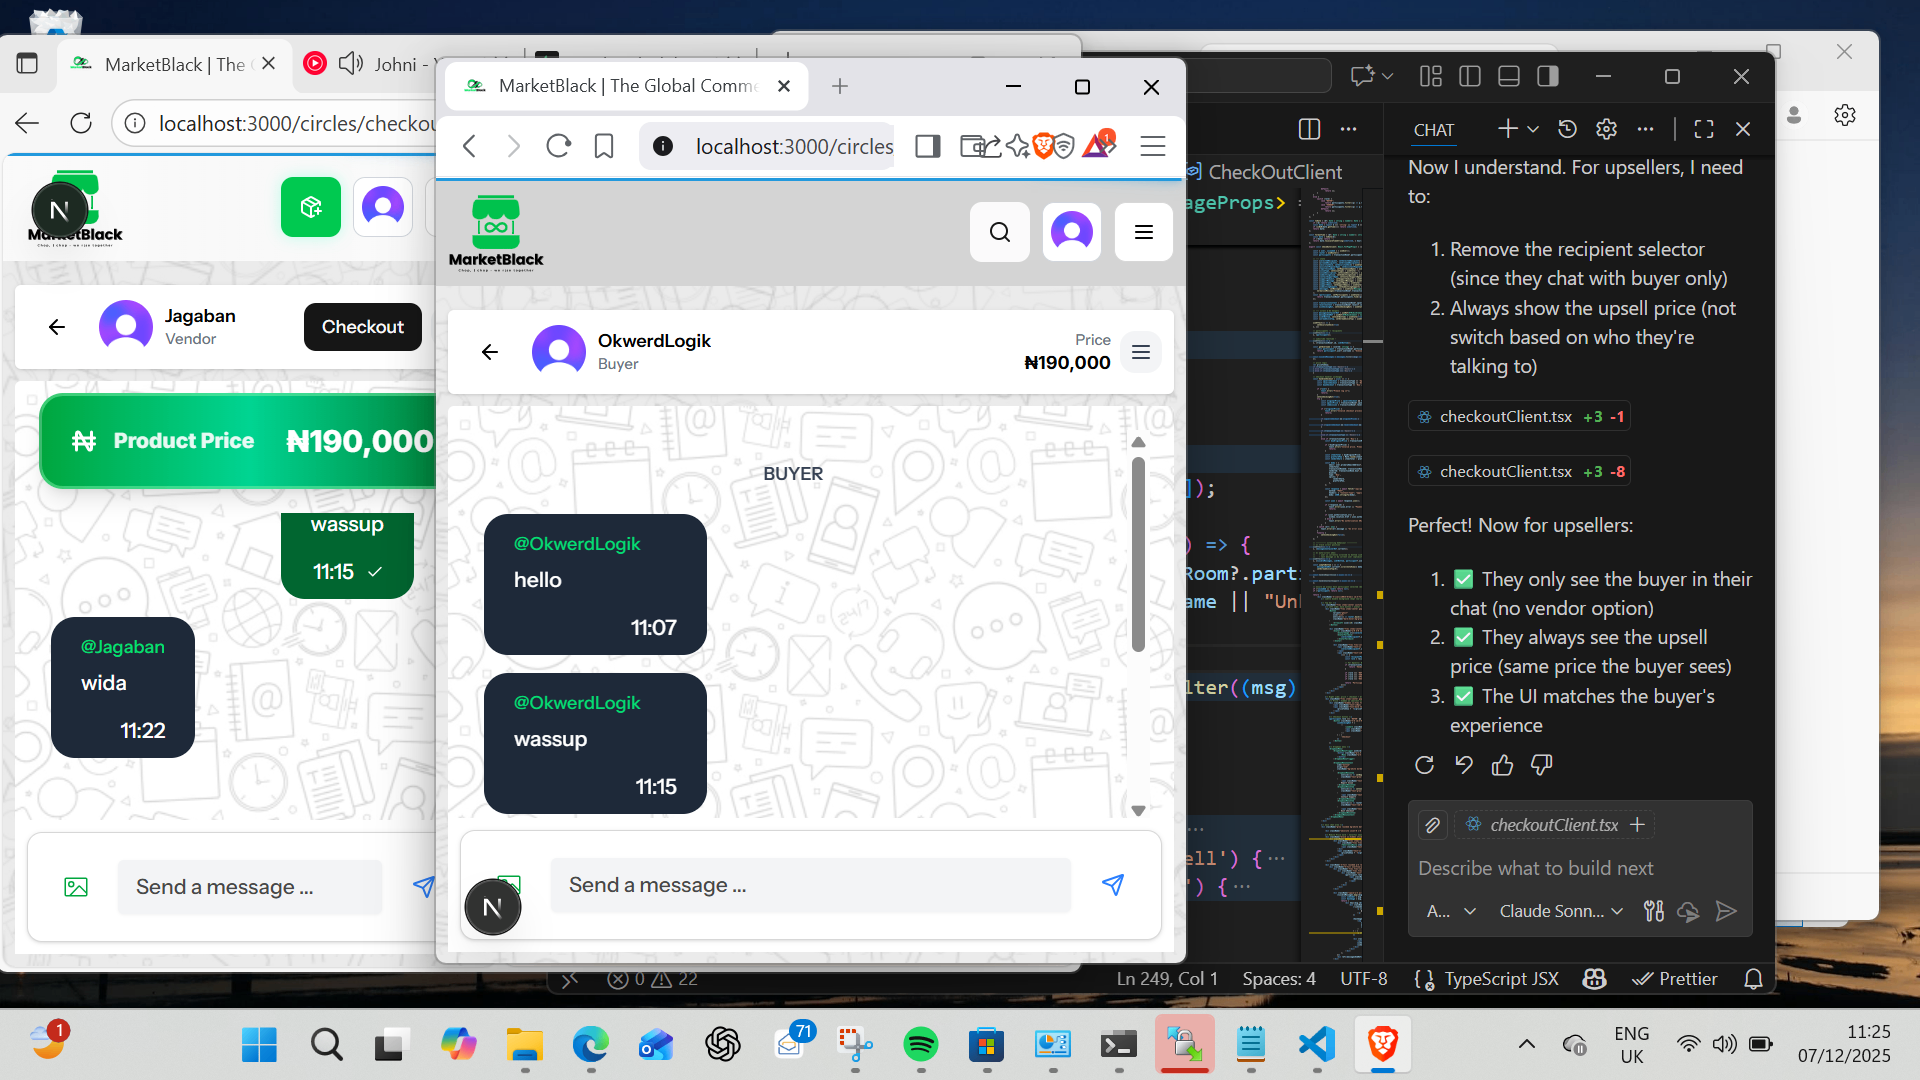1920x1080 pixels.
Task: Click the Brave shields lion icon
Action: click(x=1042, y=146)
